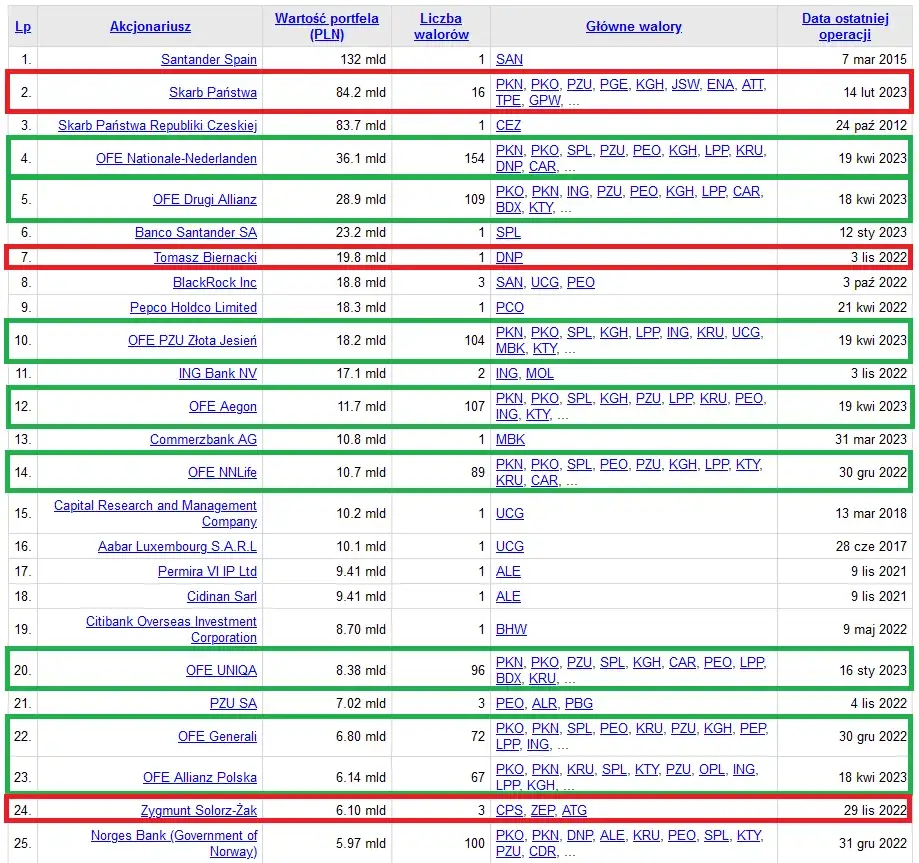919x863 pixels.
Task: Click the MOL ticker link
Action: [x=540, y=374]
